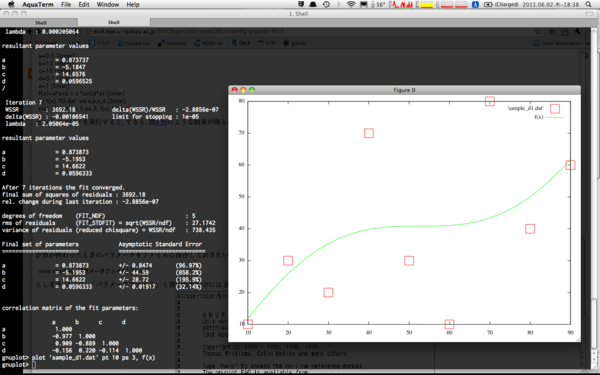The width and height of the screenshot is (600, 375).
Task: Open the Time Machine menu bar icon
Action: click(326, 4)
